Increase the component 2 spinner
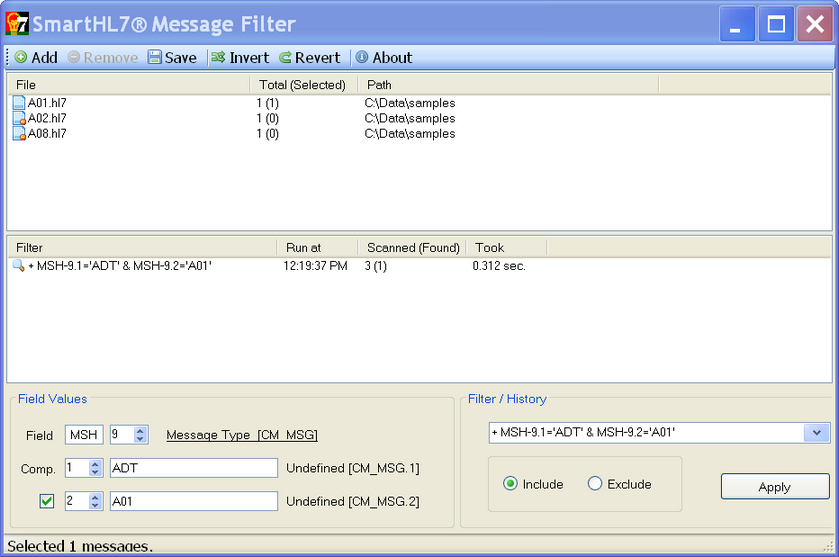The height and width of the screenshot is (557, 839). [95, 497]
